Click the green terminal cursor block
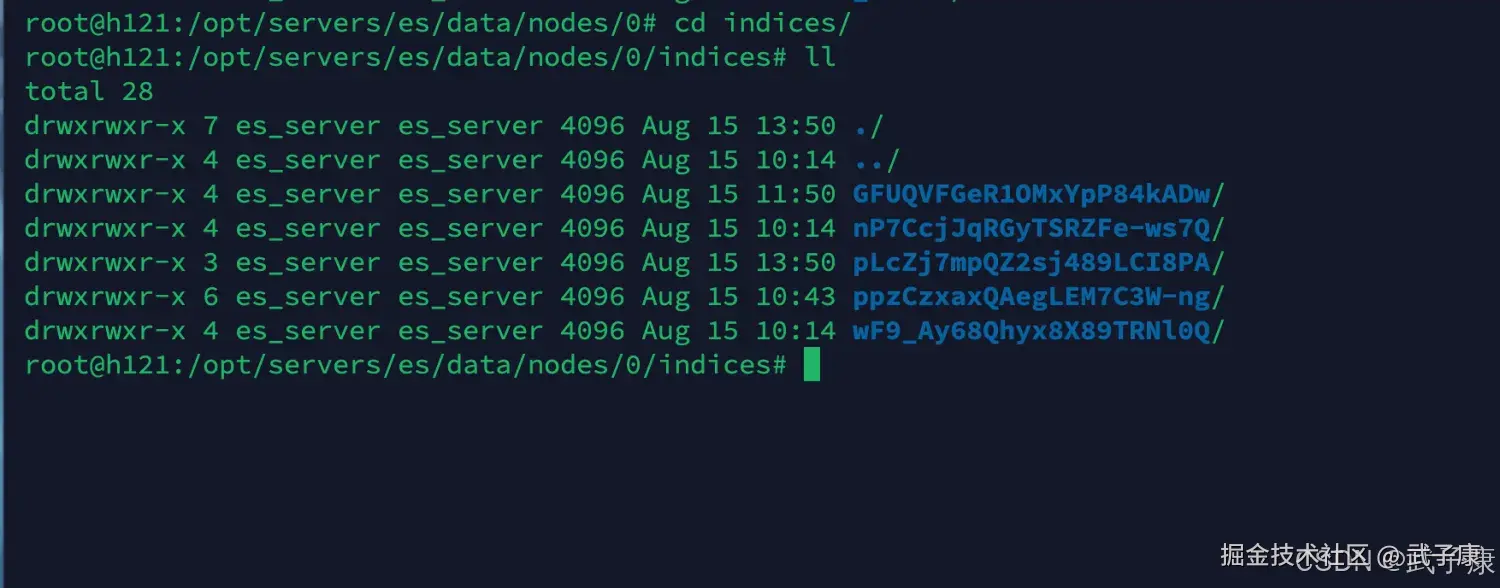This screenshot has width=1500, height=588. pyautogui.click(x=811, y=365)
